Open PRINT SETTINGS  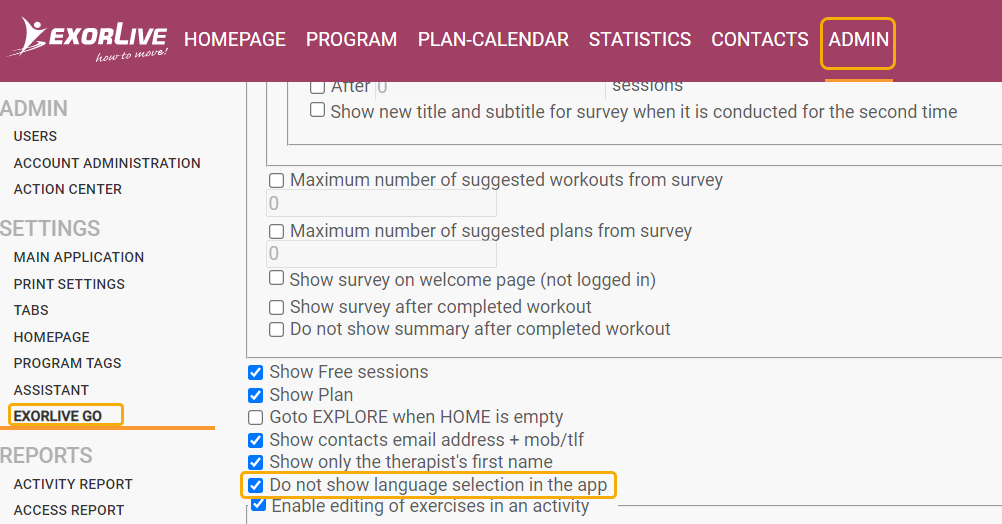pyautogui.click(x=69, y=284)
